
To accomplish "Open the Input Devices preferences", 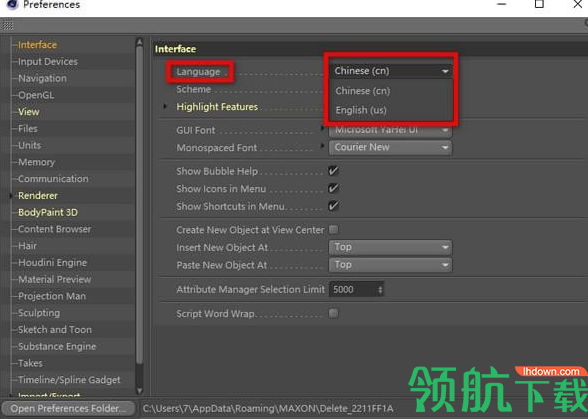I will click(x=48, y=62).
